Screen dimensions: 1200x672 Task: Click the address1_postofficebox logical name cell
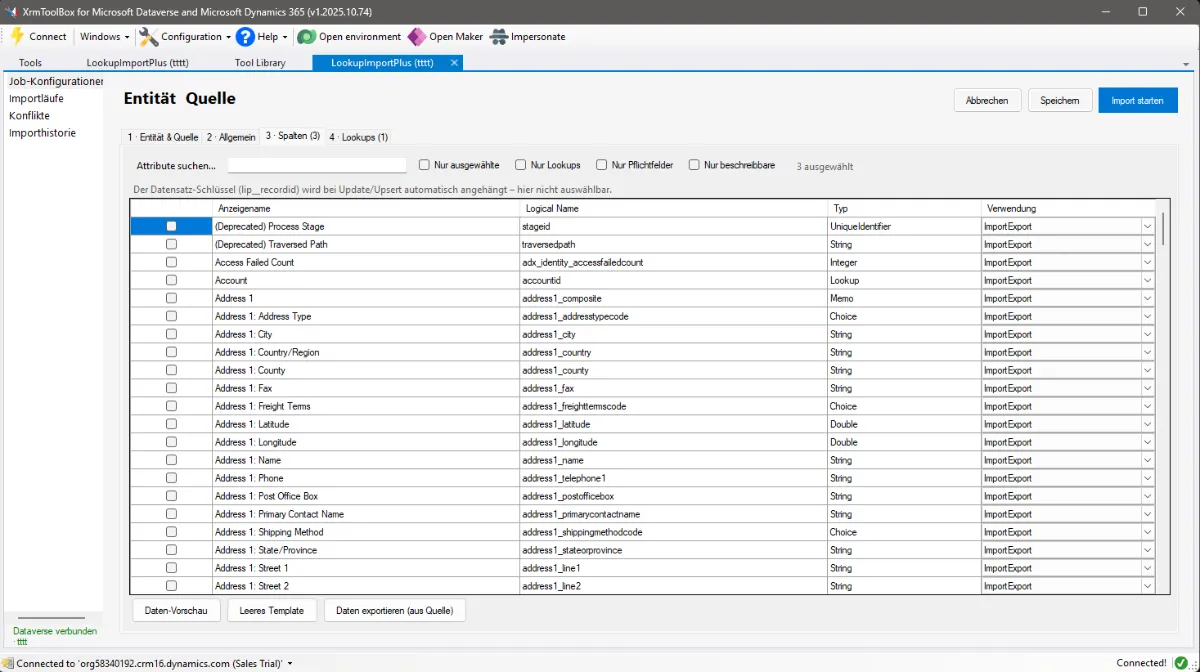673,496
